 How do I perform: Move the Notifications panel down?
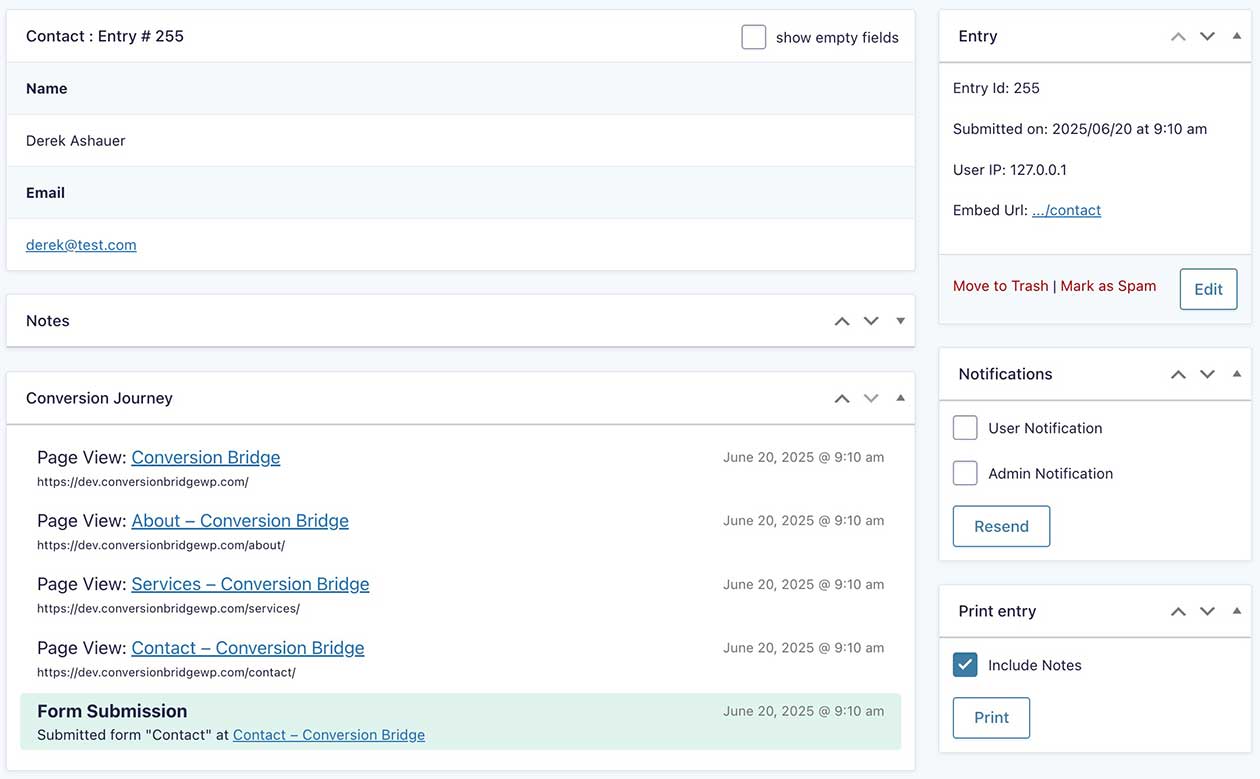(x=1207, y=374)
